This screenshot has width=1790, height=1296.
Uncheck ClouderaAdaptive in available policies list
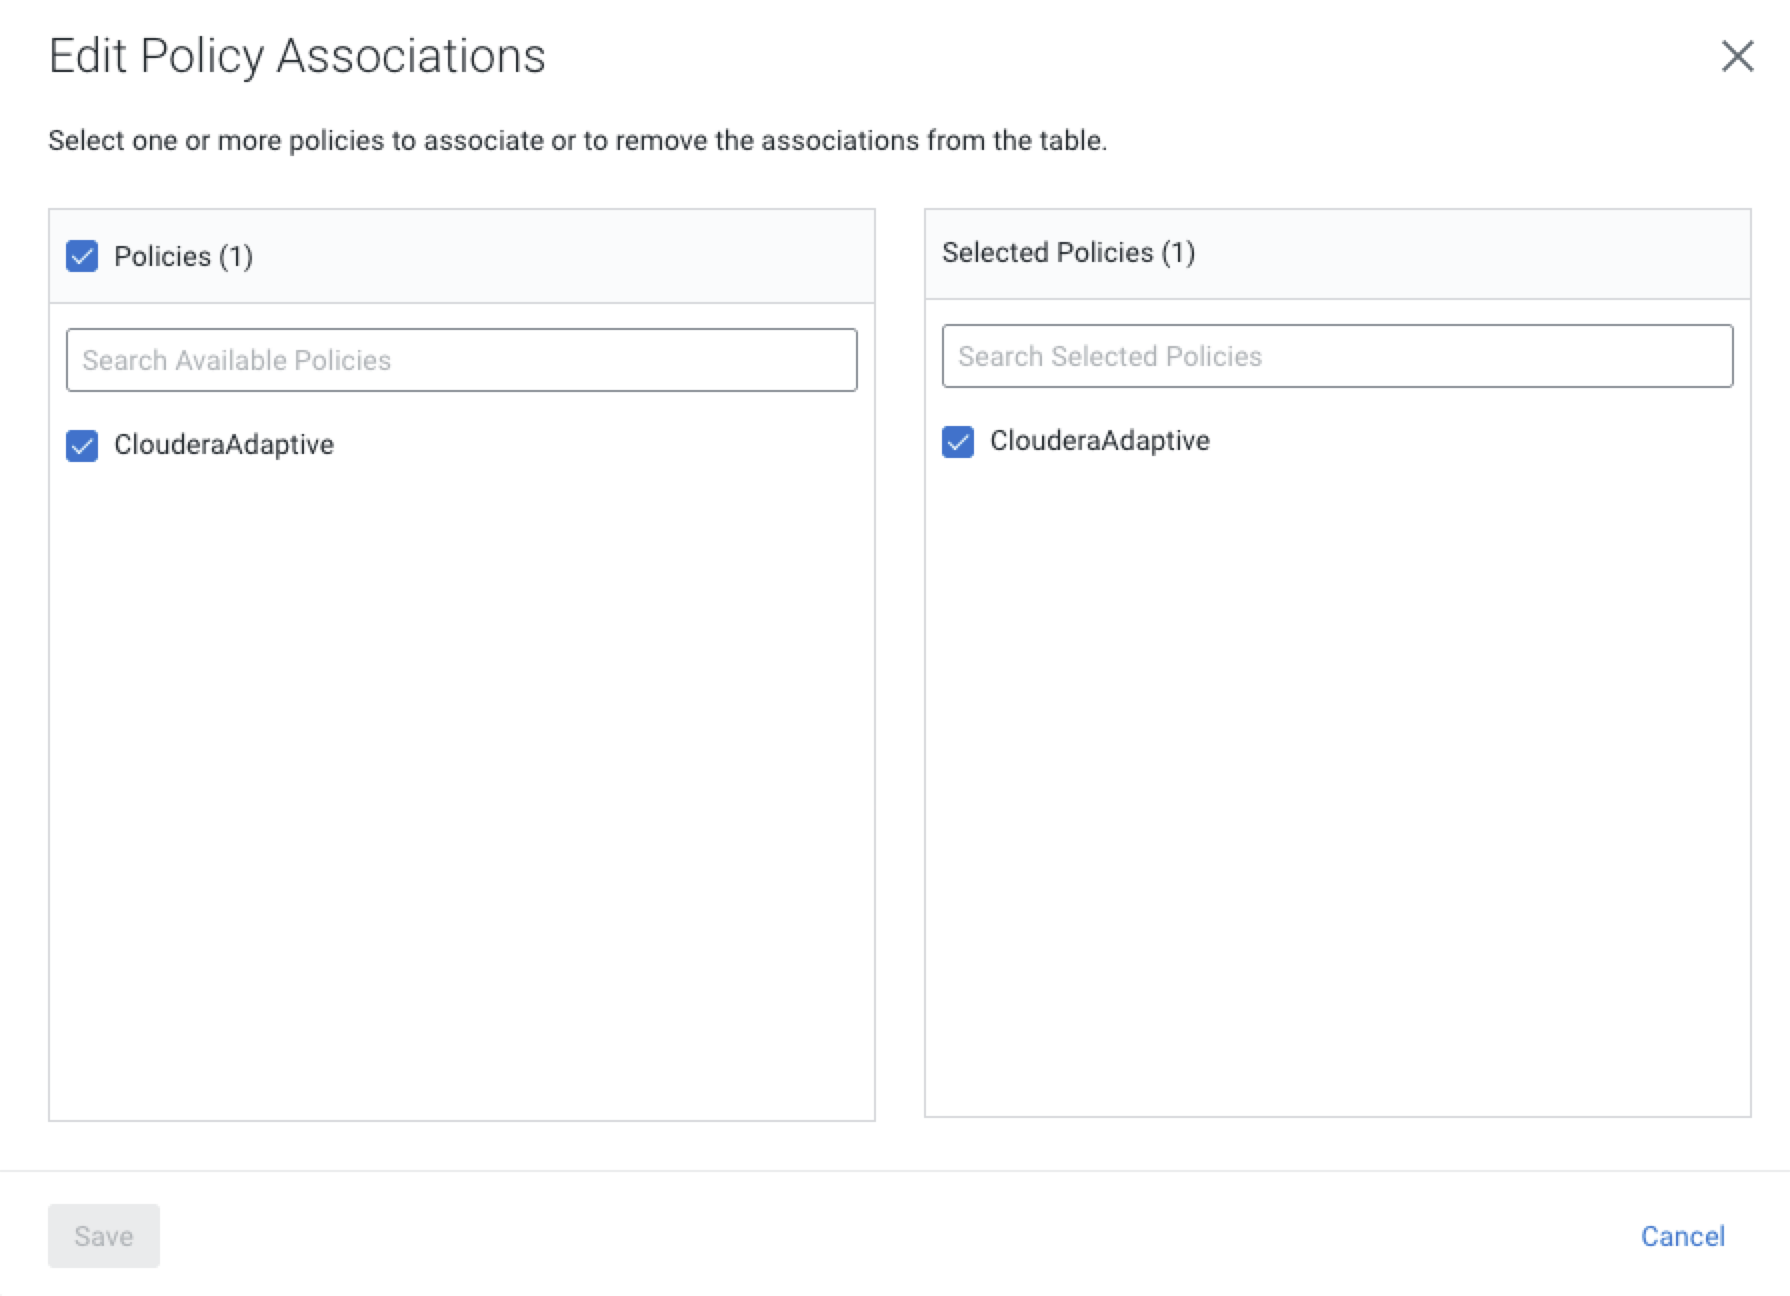(81, 445)
